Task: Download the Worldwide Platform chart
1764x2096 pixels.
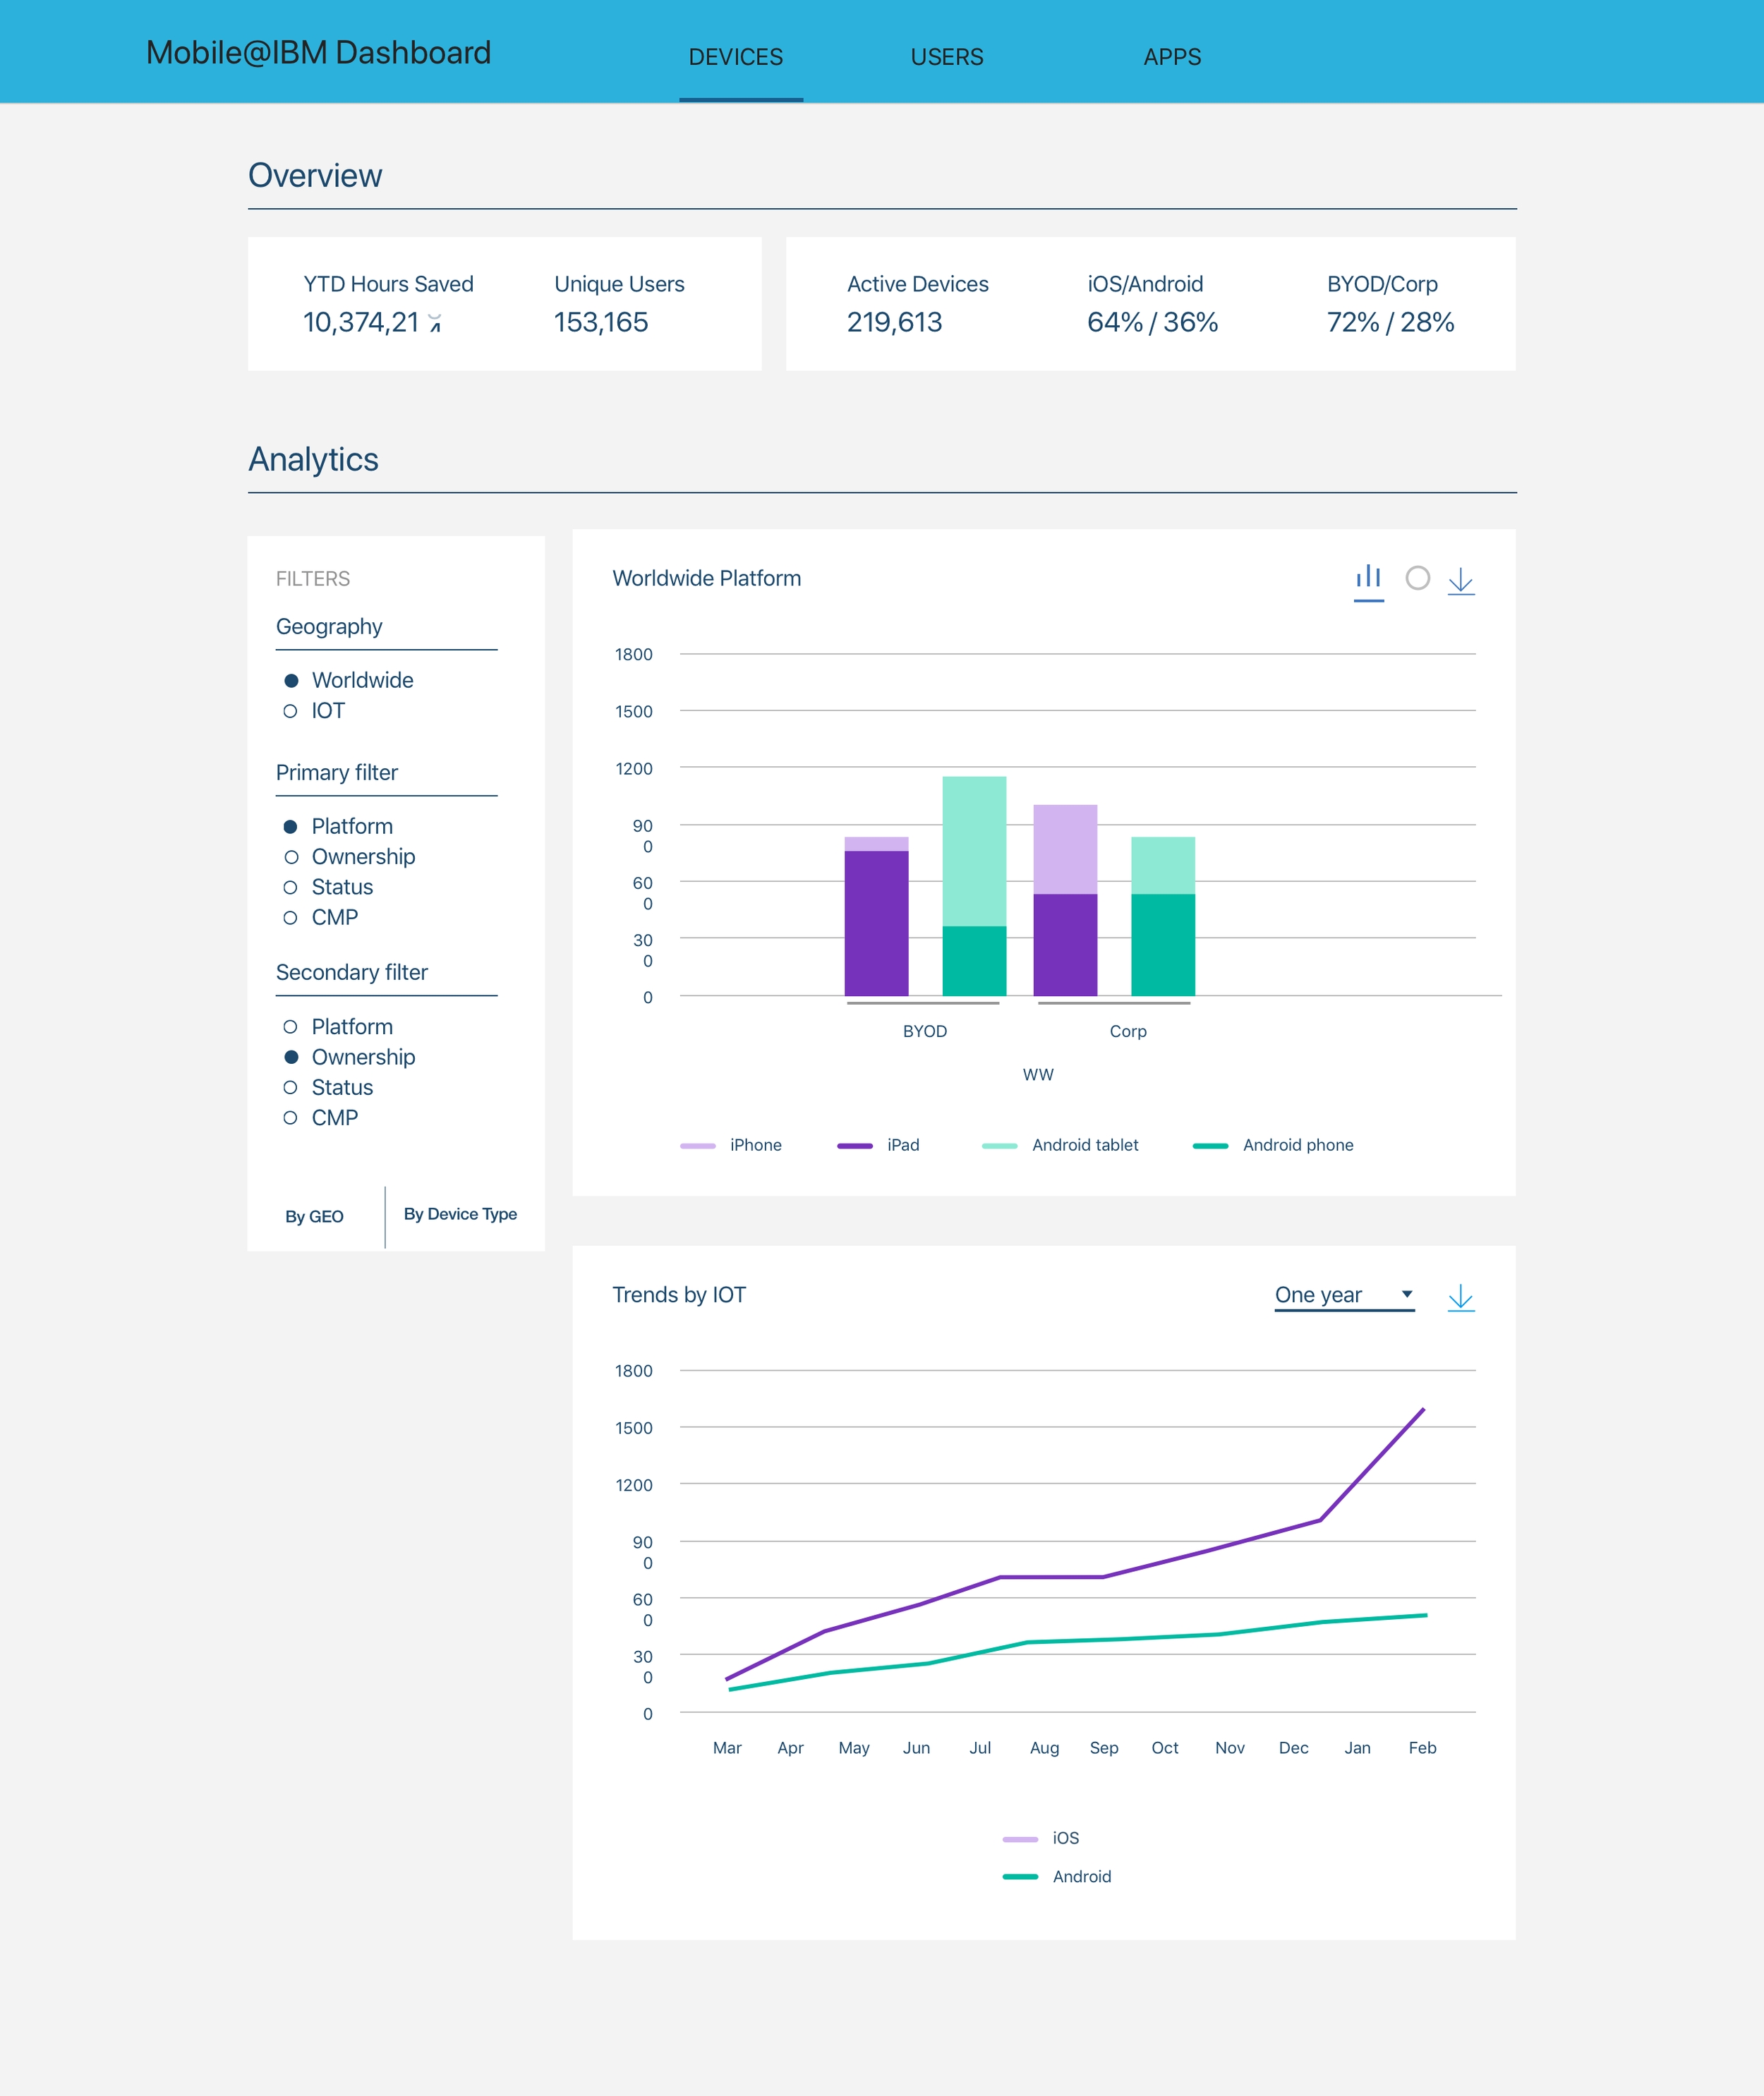Action: point(1460,580)
